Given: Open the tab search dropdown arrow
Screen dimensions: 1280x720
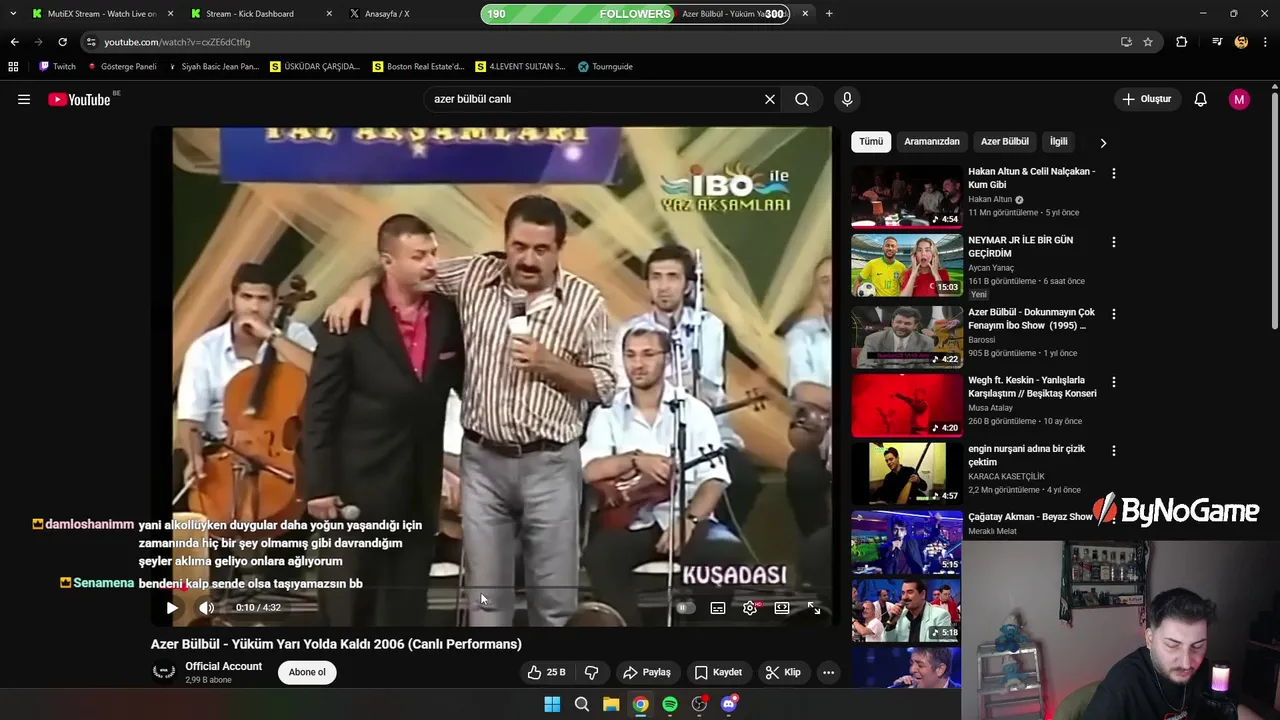Looking at the screenshot, I should coord(12,14).
